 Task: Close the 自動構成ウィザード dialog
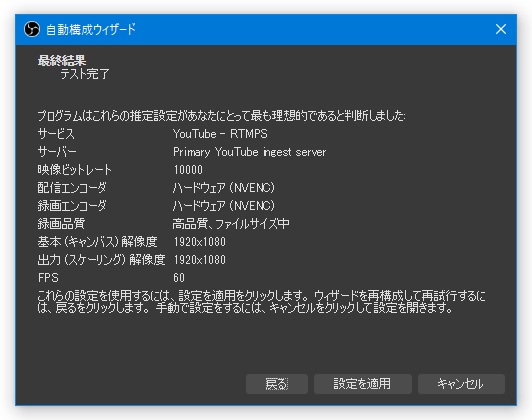(501, 29)
